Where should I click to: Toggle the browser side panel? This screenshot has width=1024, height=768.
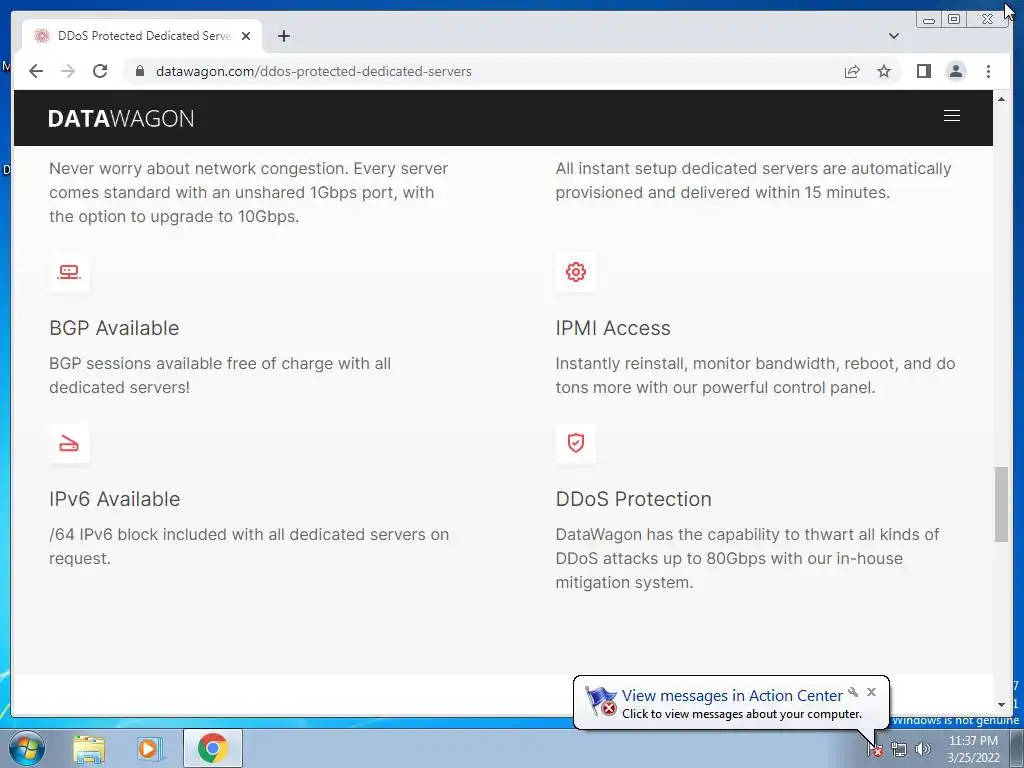pyautogui.click(x=923, y=71)
